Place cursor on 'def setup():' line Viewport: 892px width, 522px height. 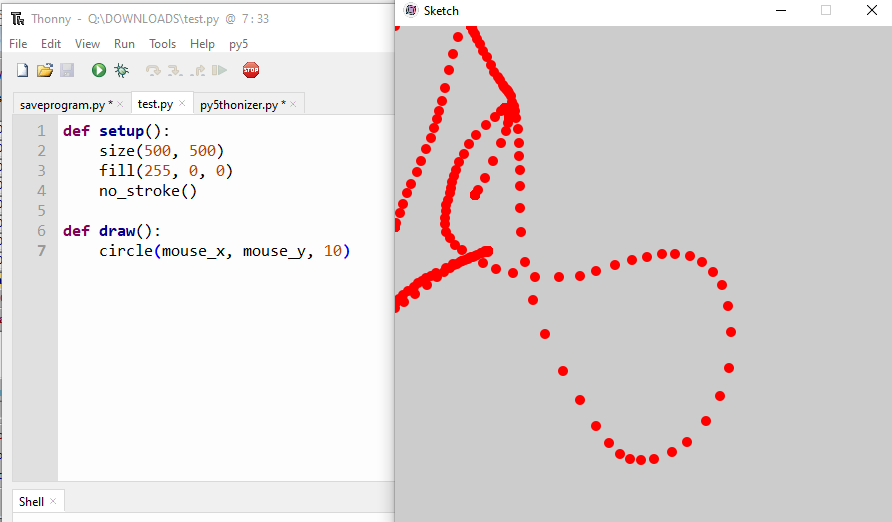click(x=116, y=131)
